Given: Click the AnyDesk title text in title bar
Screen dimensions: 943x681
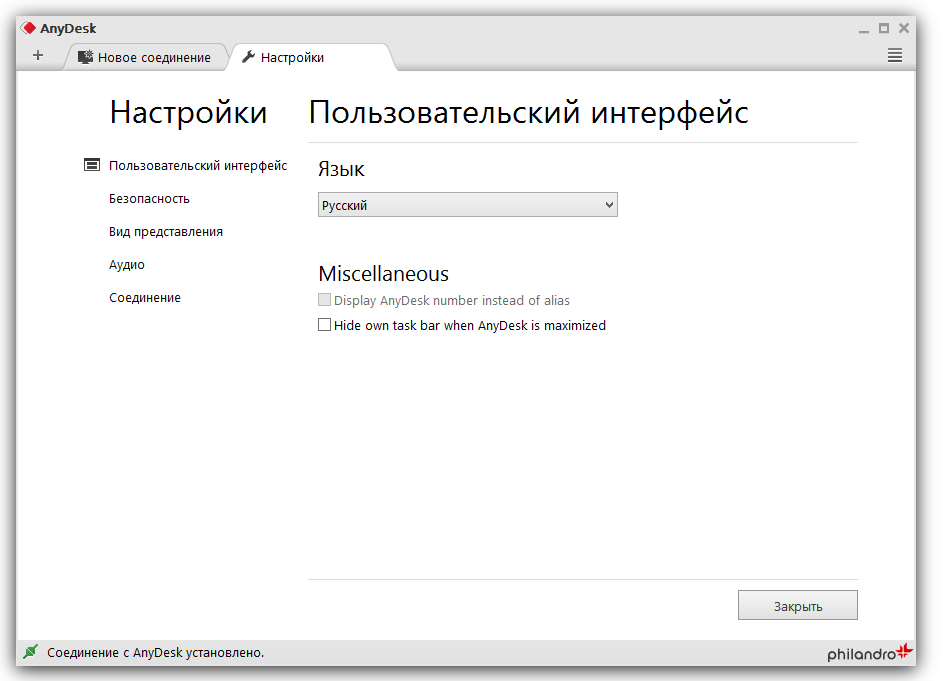Looking at the screenshot, I should pyautogui.click(x=68, y=28).
